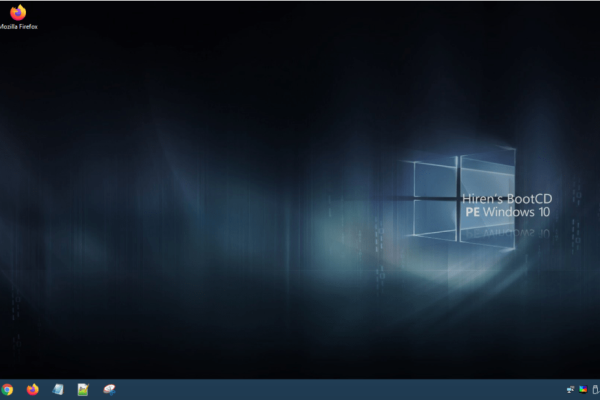600x400 pixels.
Task: Click the USB safely remove tray icon
Action: click(593, 389)
